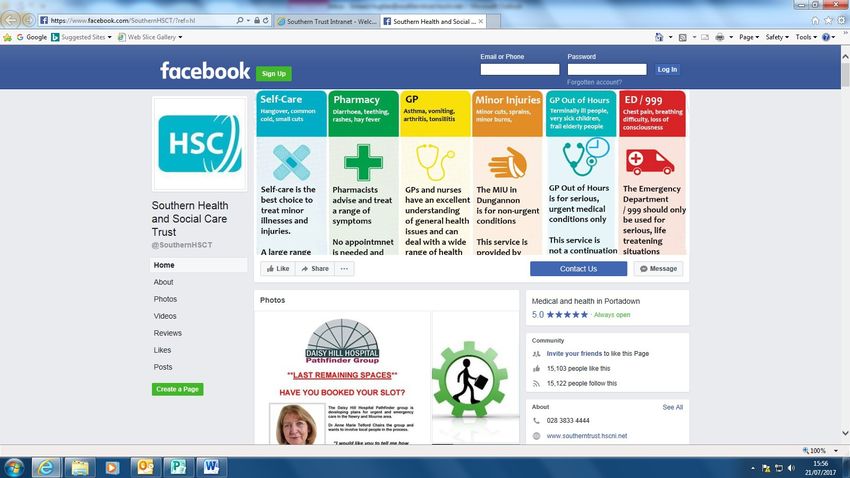Open the three-dot more options button
Screen dimensions: 850x478
(x=344, y=269)
